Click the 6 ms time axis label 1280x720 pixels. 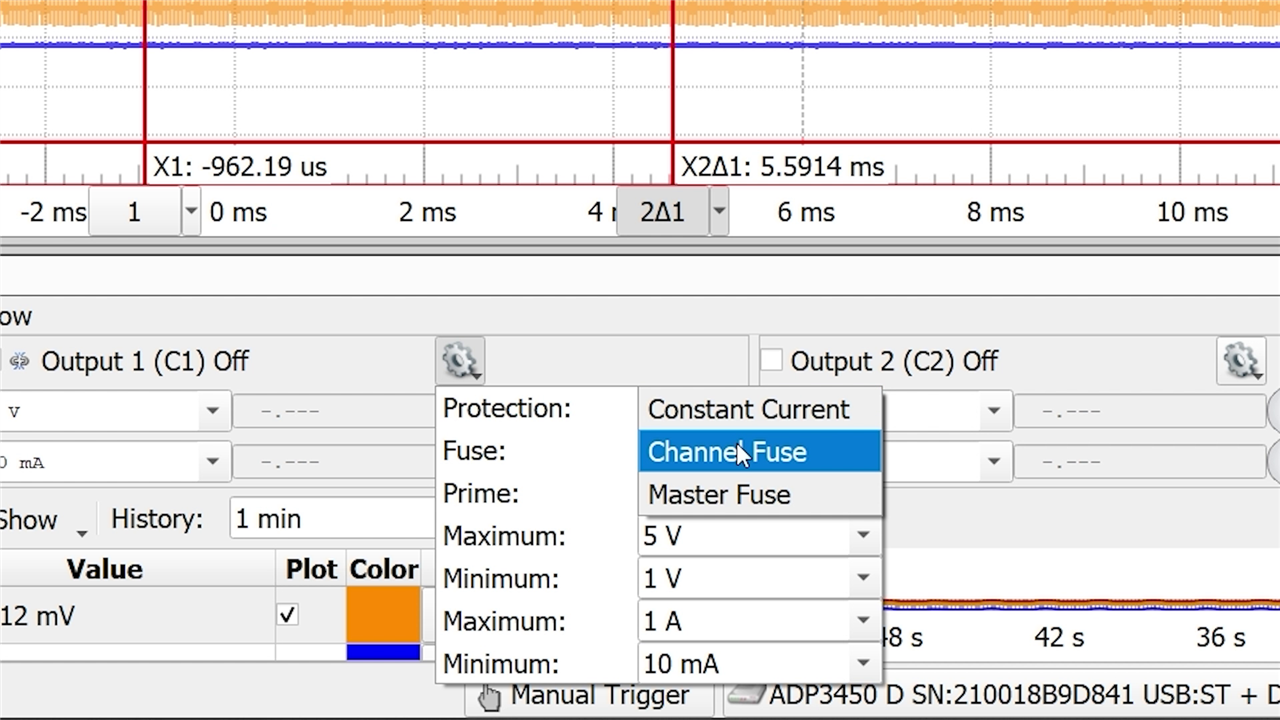click(x=805, y=212)
